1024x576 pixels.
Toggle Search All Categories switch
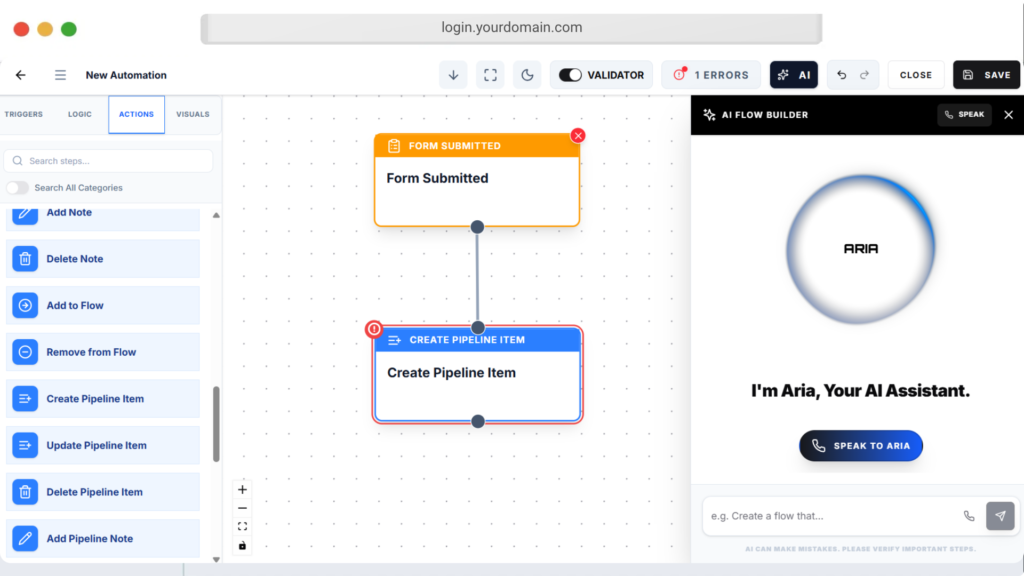(17, 188)
